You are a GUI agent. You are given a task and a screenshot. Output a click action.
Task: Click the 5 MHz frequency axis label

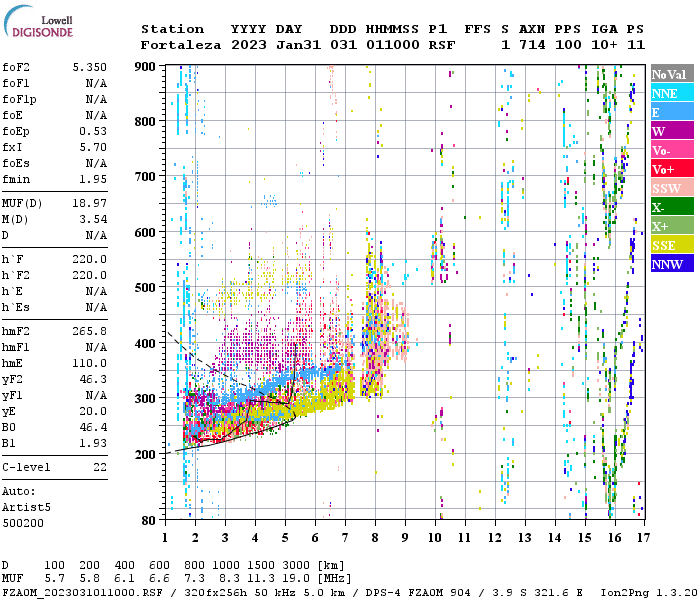(x=285, y=538)
